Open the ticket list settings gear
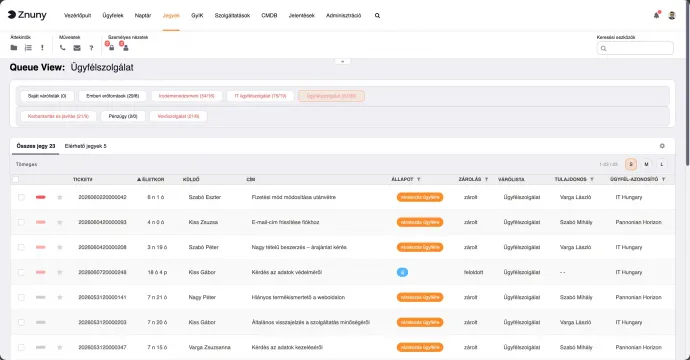 [662, 146]
